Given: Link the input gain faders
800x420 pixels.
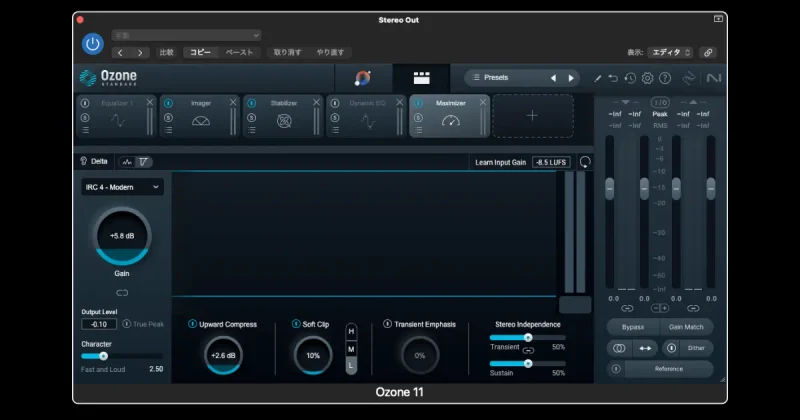Looking at the screenshot, I should pyautogui.click(x=627, y=308).
